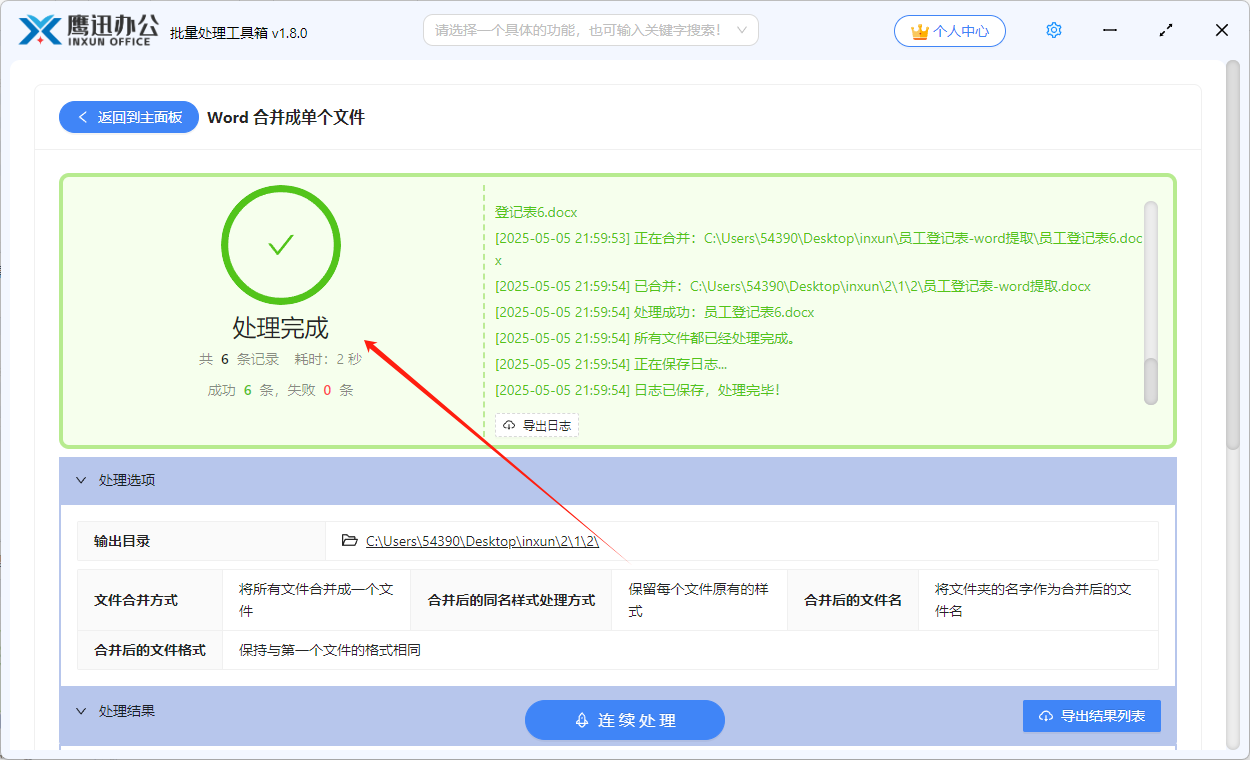This screenshot has height=760, width=1250.
Task: Open the settings gear icon
Action: 1053,30
